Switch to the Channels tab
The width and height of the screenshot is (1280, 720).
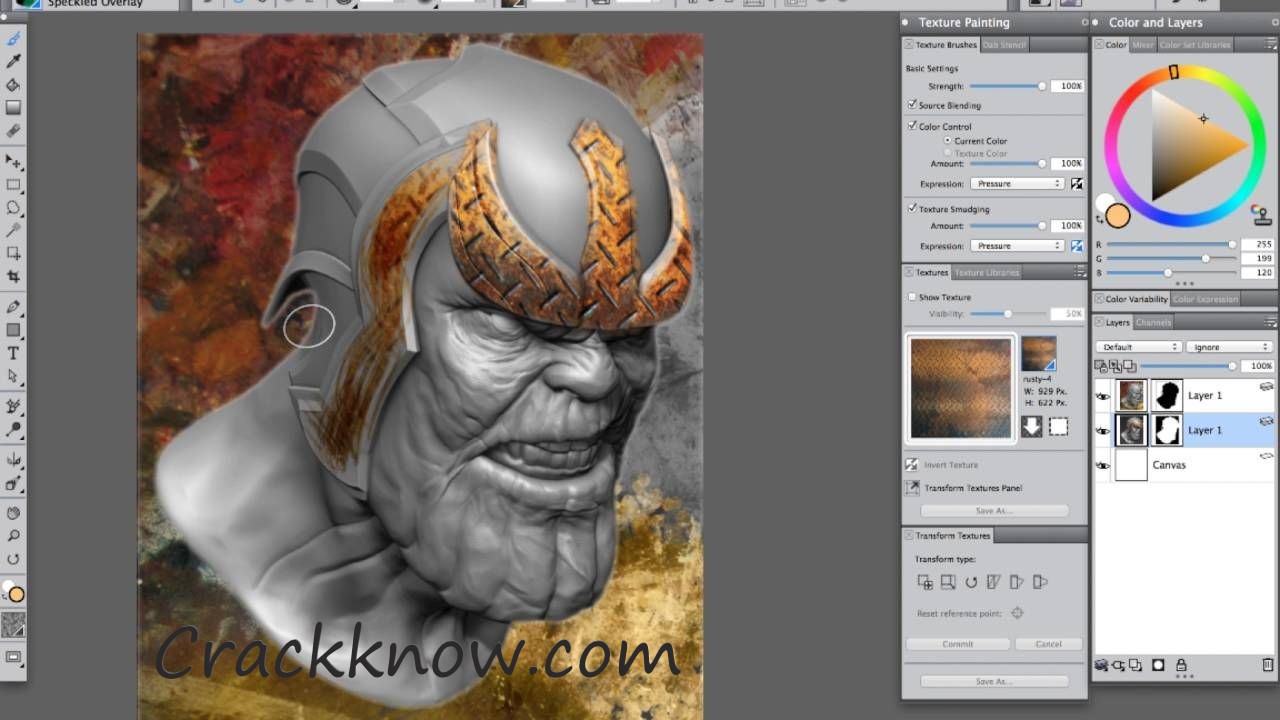[x=1153, y=322]
